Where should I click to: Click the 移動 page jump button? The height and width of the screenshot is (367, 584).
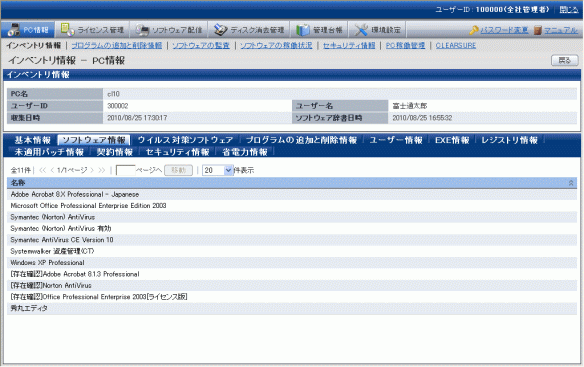pos(178,170)
